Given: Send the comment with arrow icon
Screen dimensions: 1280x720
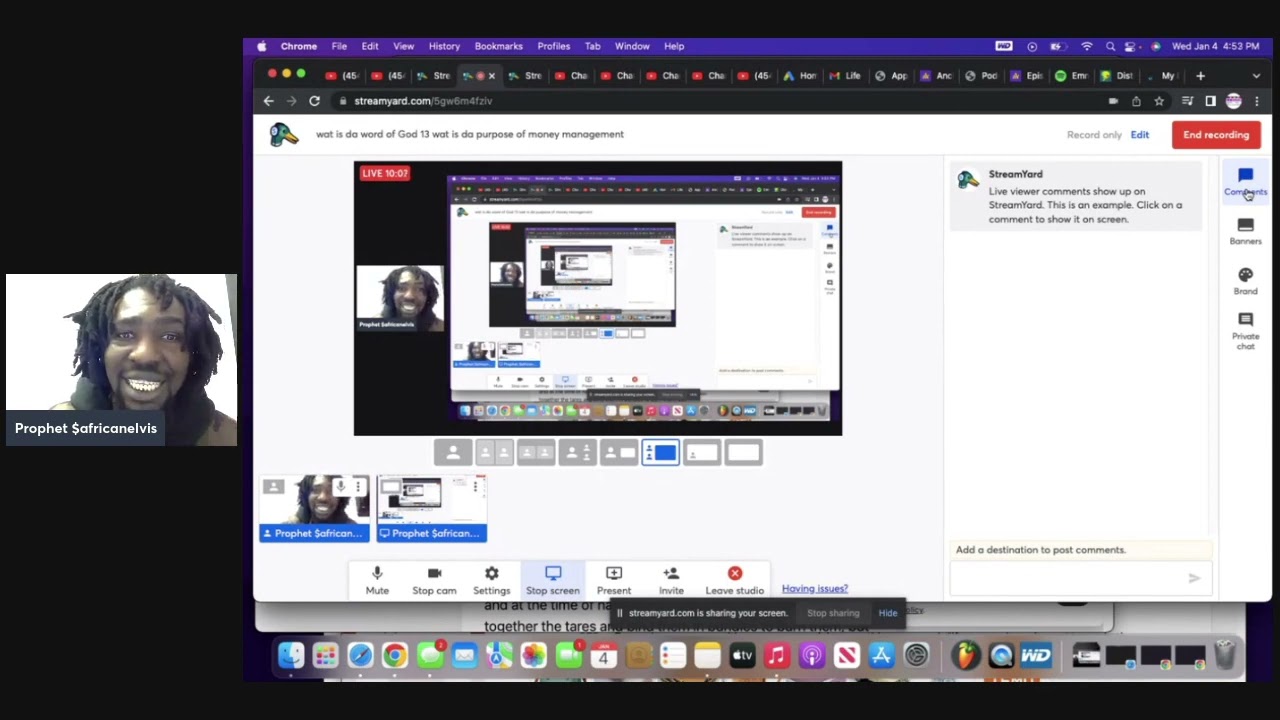Looking at the screenshot, I should 1194,578.
